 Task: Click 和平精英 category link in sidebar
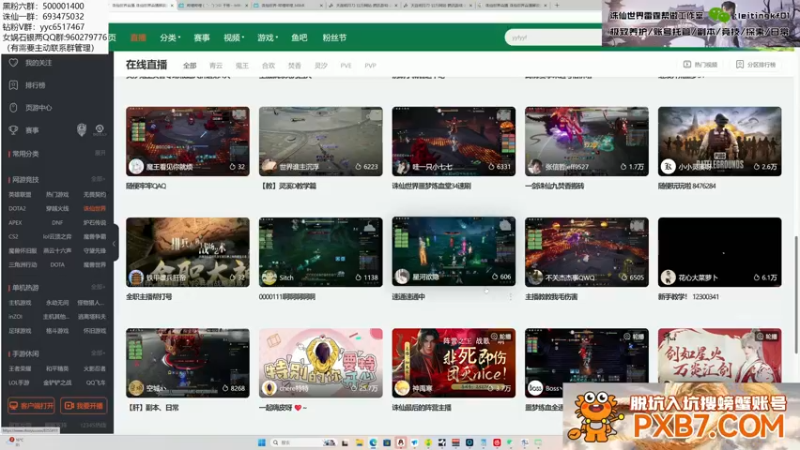[x=57, y=368]
